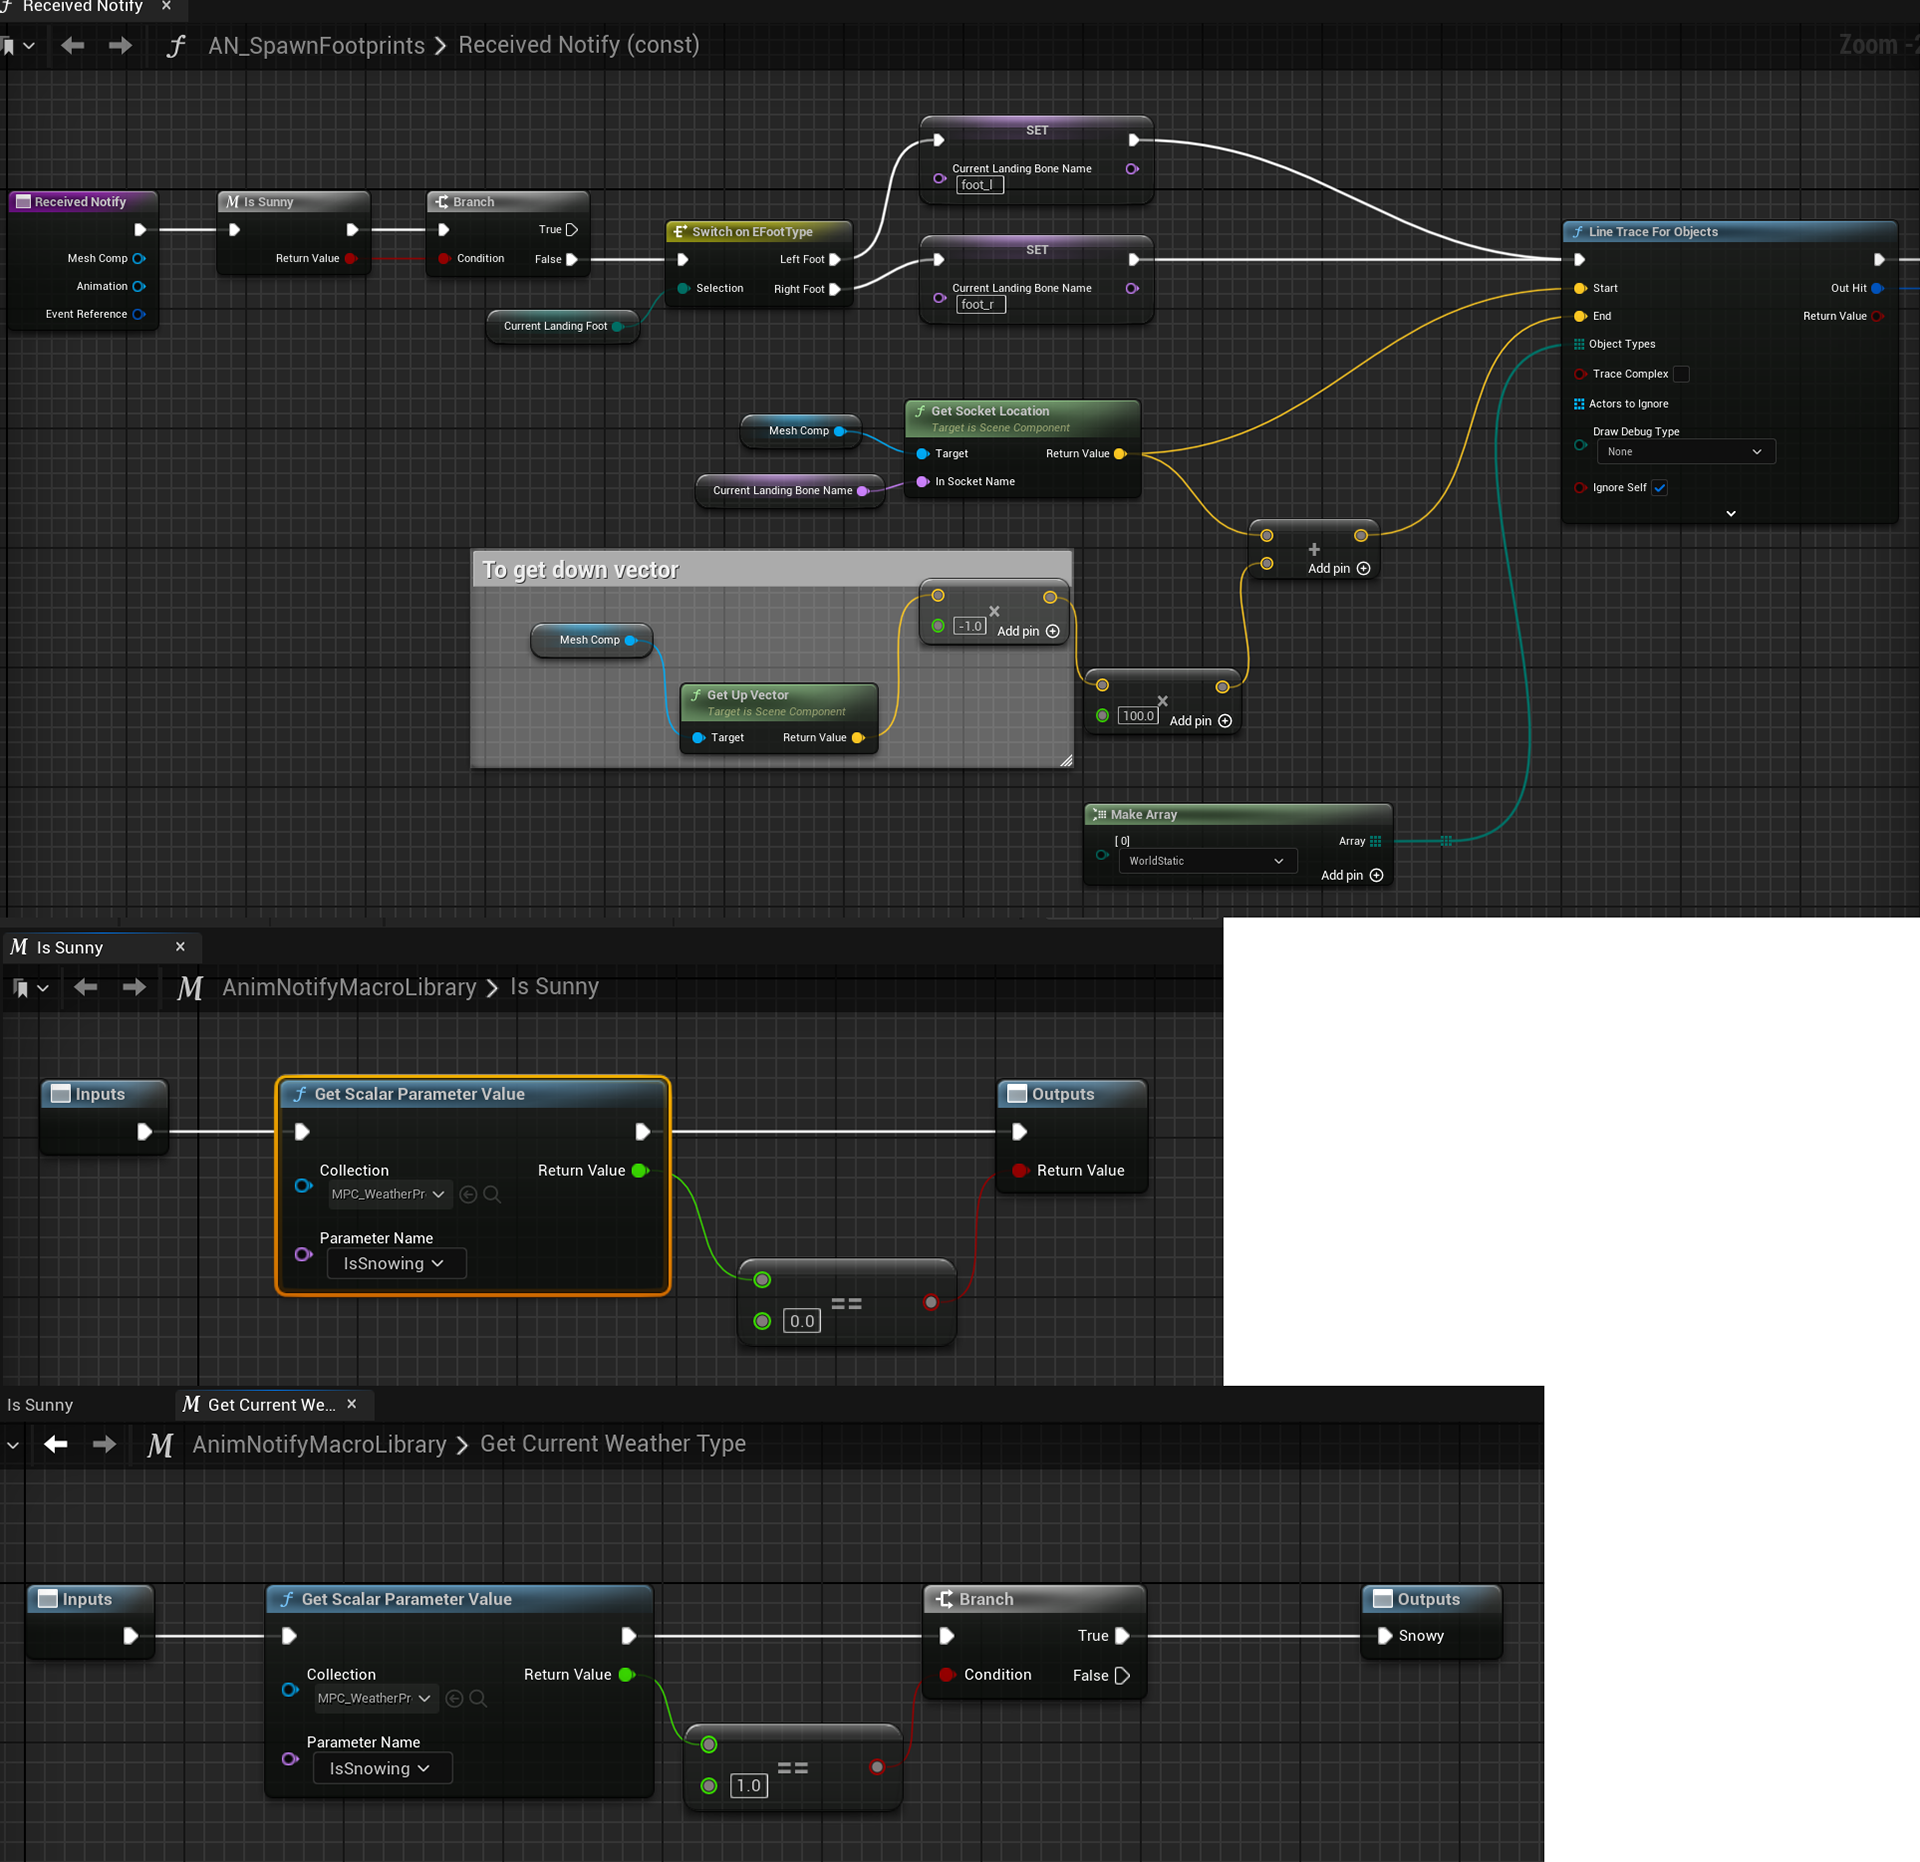Open IsSnowing parameter dropdown in Is Sunny graph

tap(396, 1264)
